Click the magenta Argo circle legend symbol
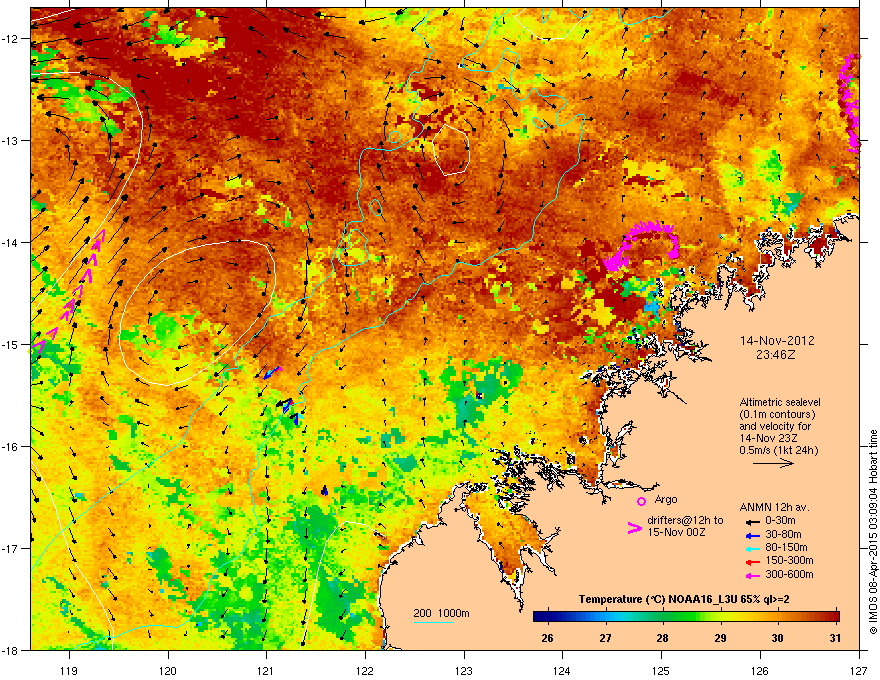The image size is (880, 680). click(x=641, y=501)
